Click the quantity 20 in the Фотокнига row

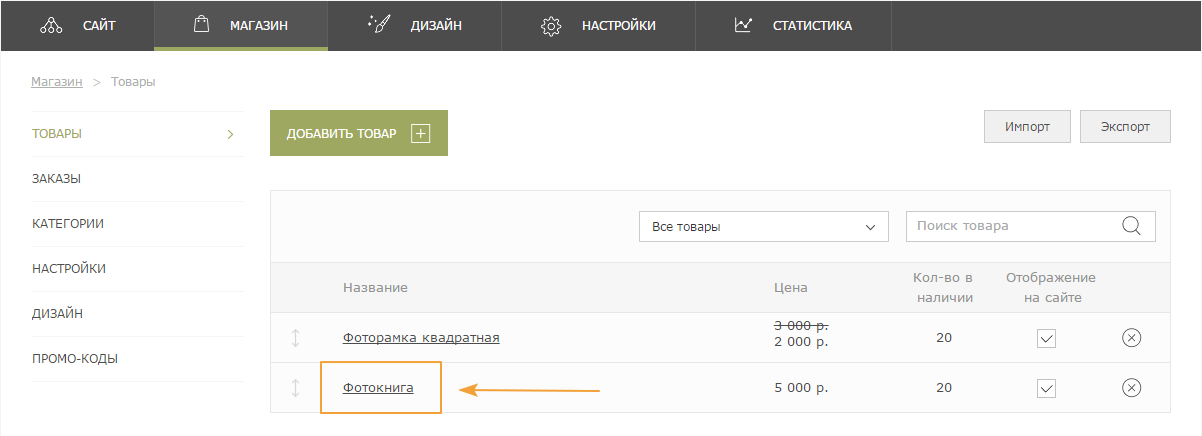click(944, 388)
